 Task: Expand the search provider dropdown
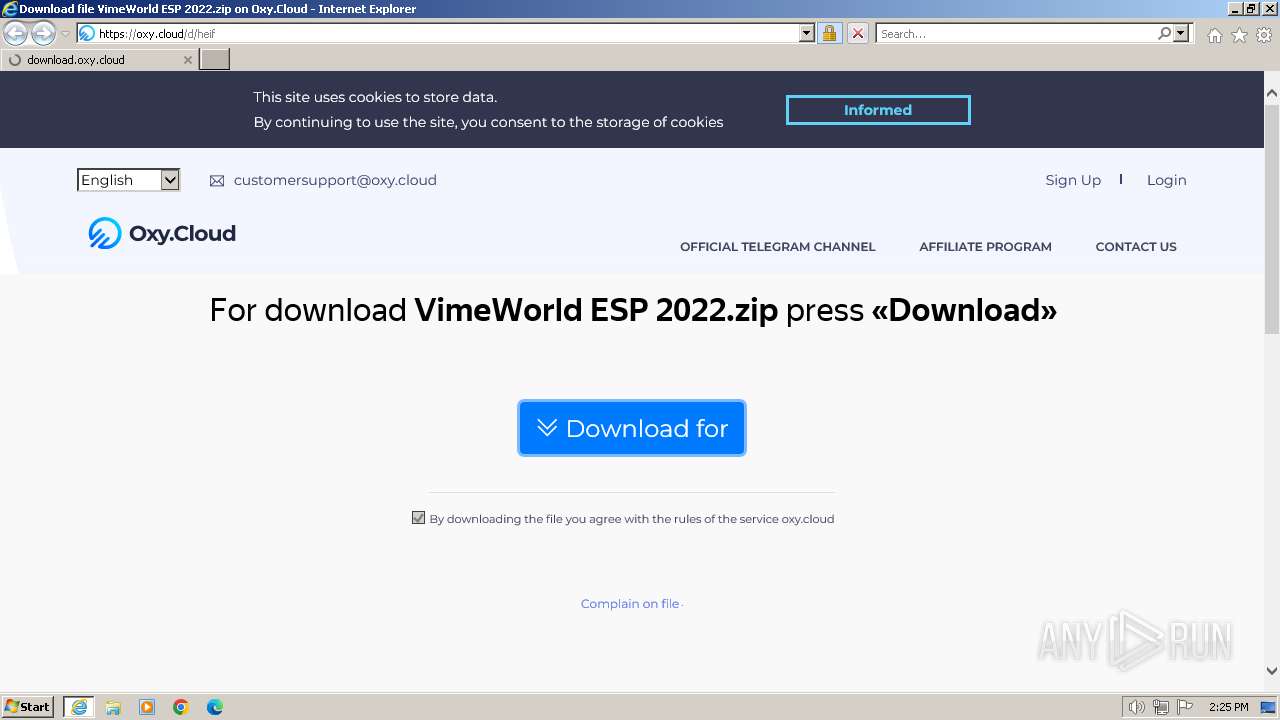click(x=1181, y=34)
